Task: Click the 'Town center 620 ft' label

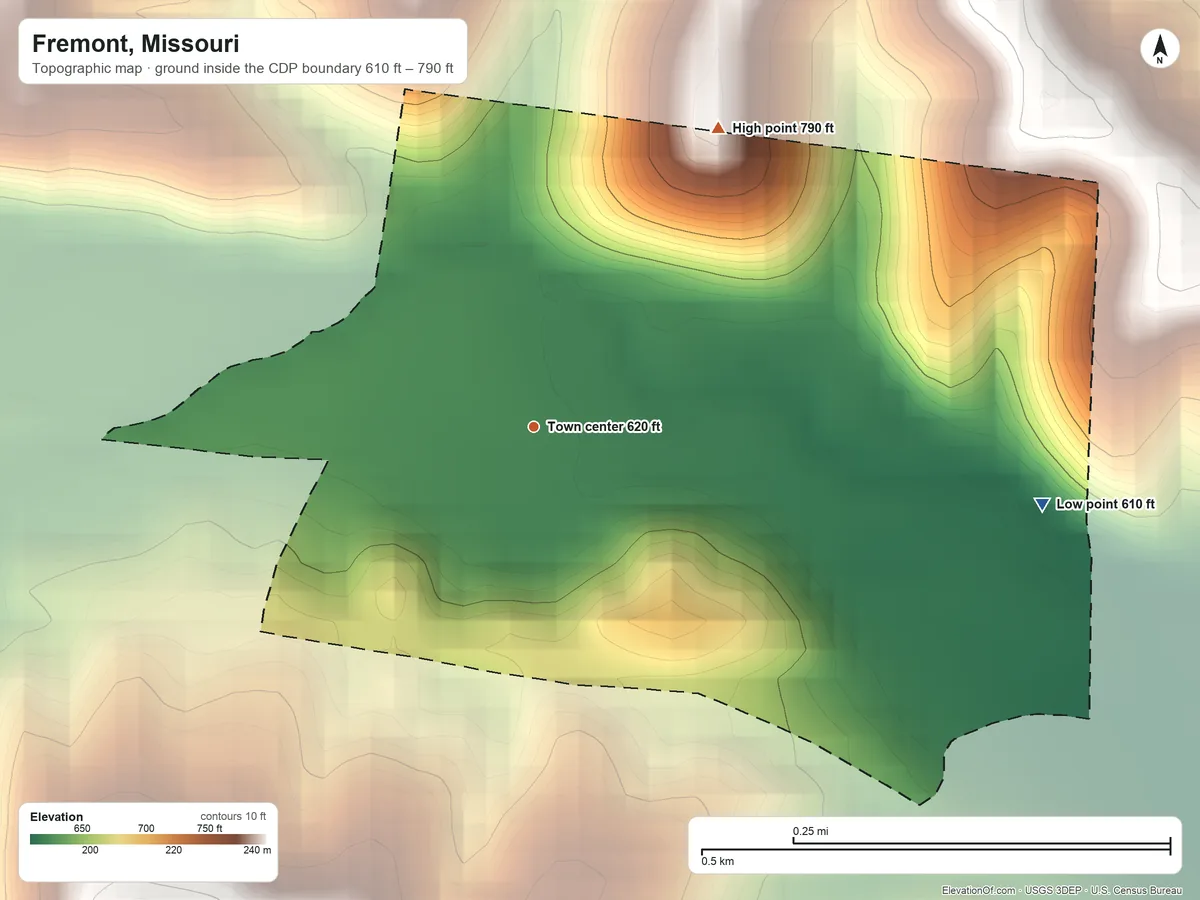Action: (x=604, y=427)
